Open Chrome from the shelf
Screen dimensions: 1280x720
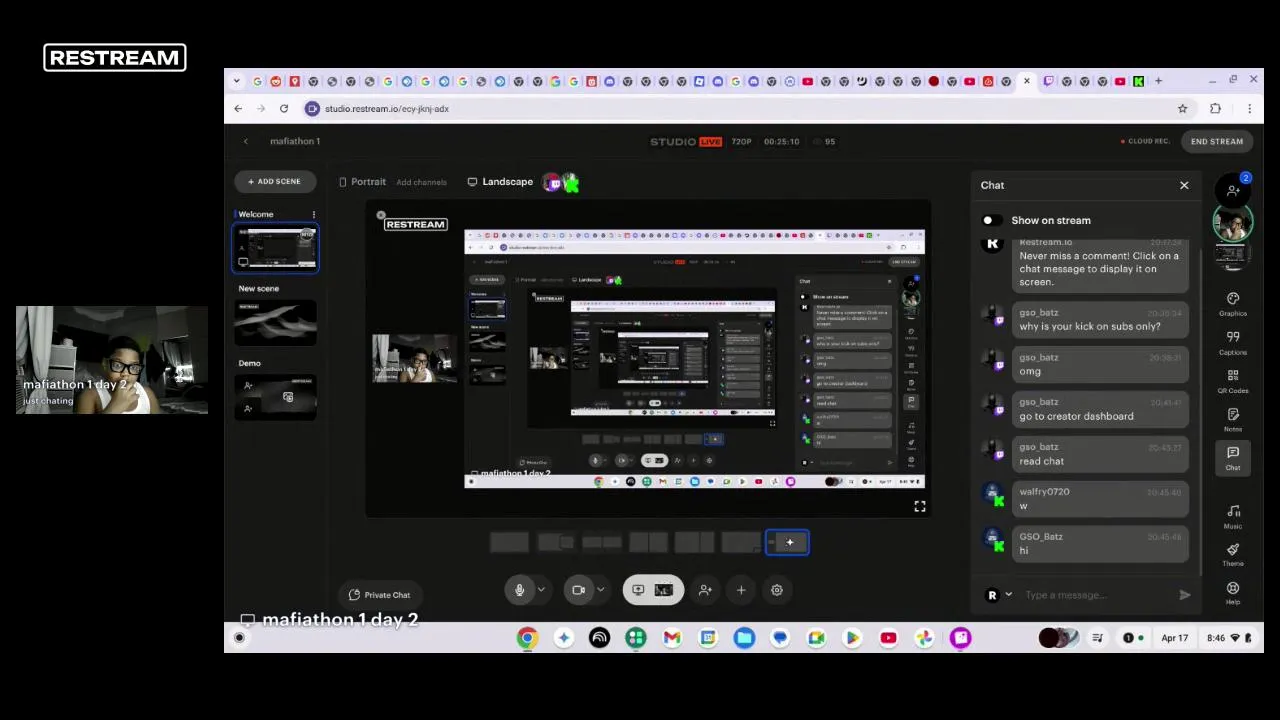tap(527, 638)
